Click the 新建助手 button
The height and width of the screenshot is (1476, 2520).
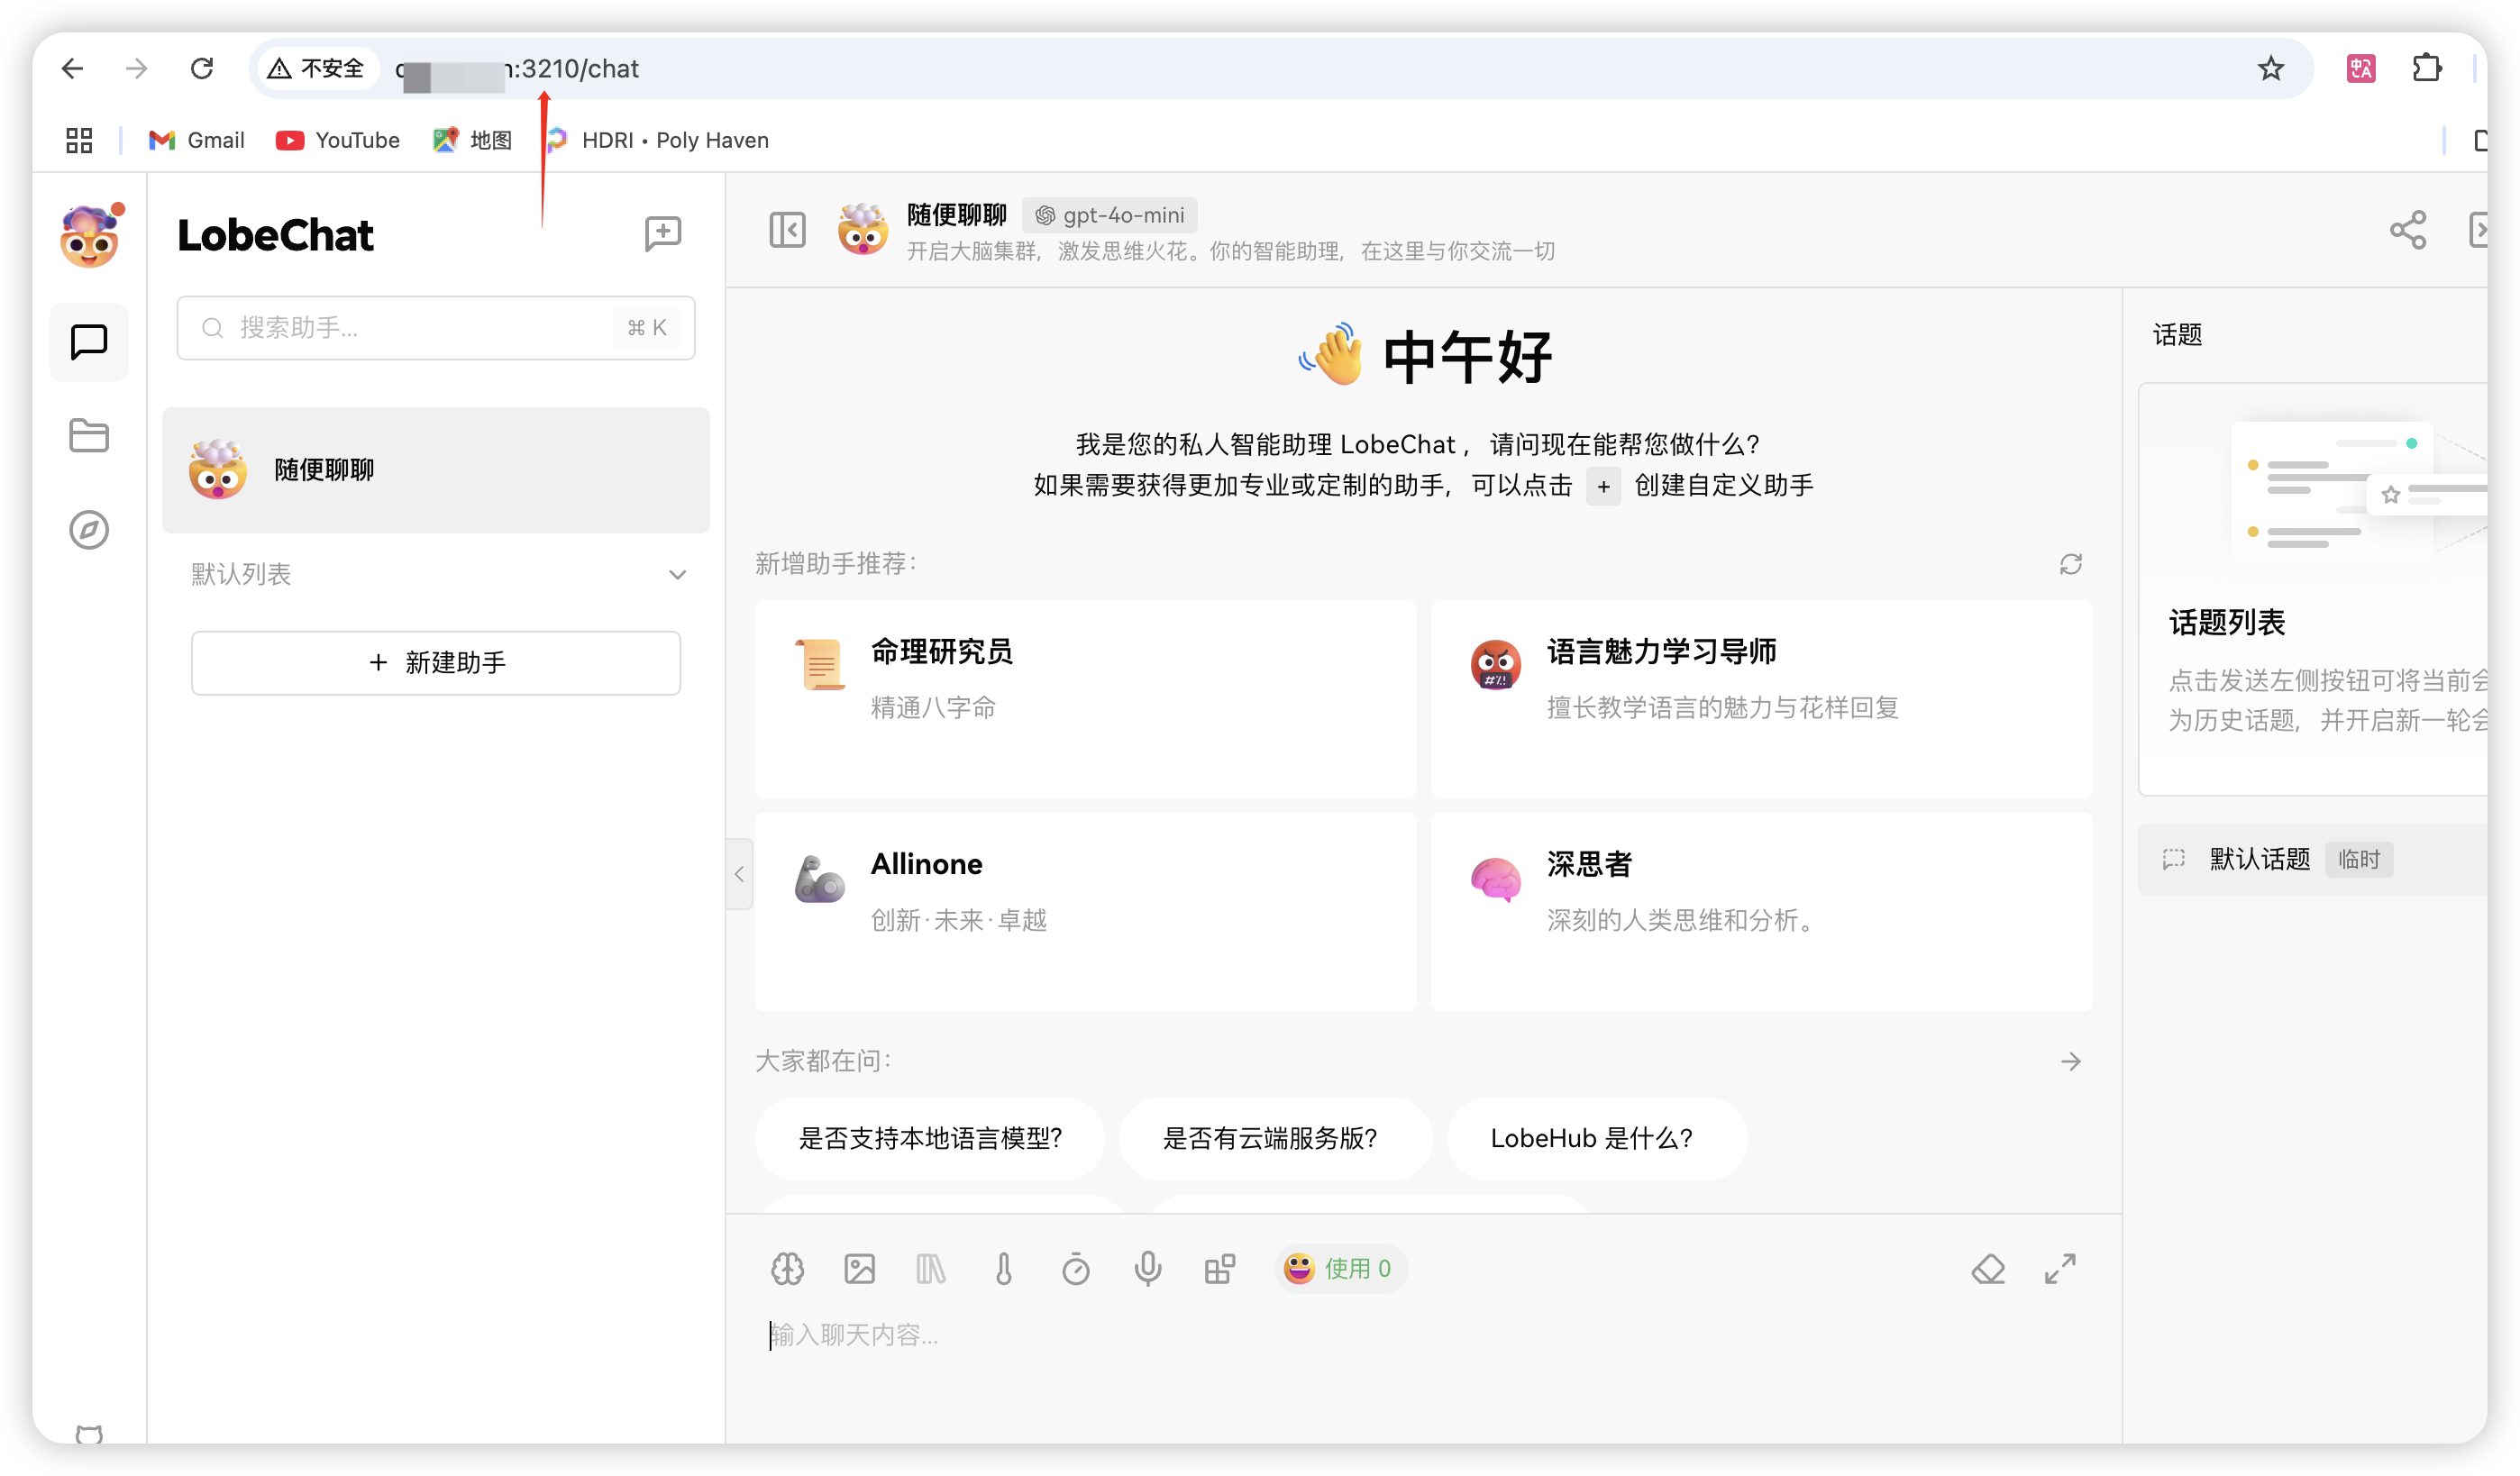[x=436, y=663]
